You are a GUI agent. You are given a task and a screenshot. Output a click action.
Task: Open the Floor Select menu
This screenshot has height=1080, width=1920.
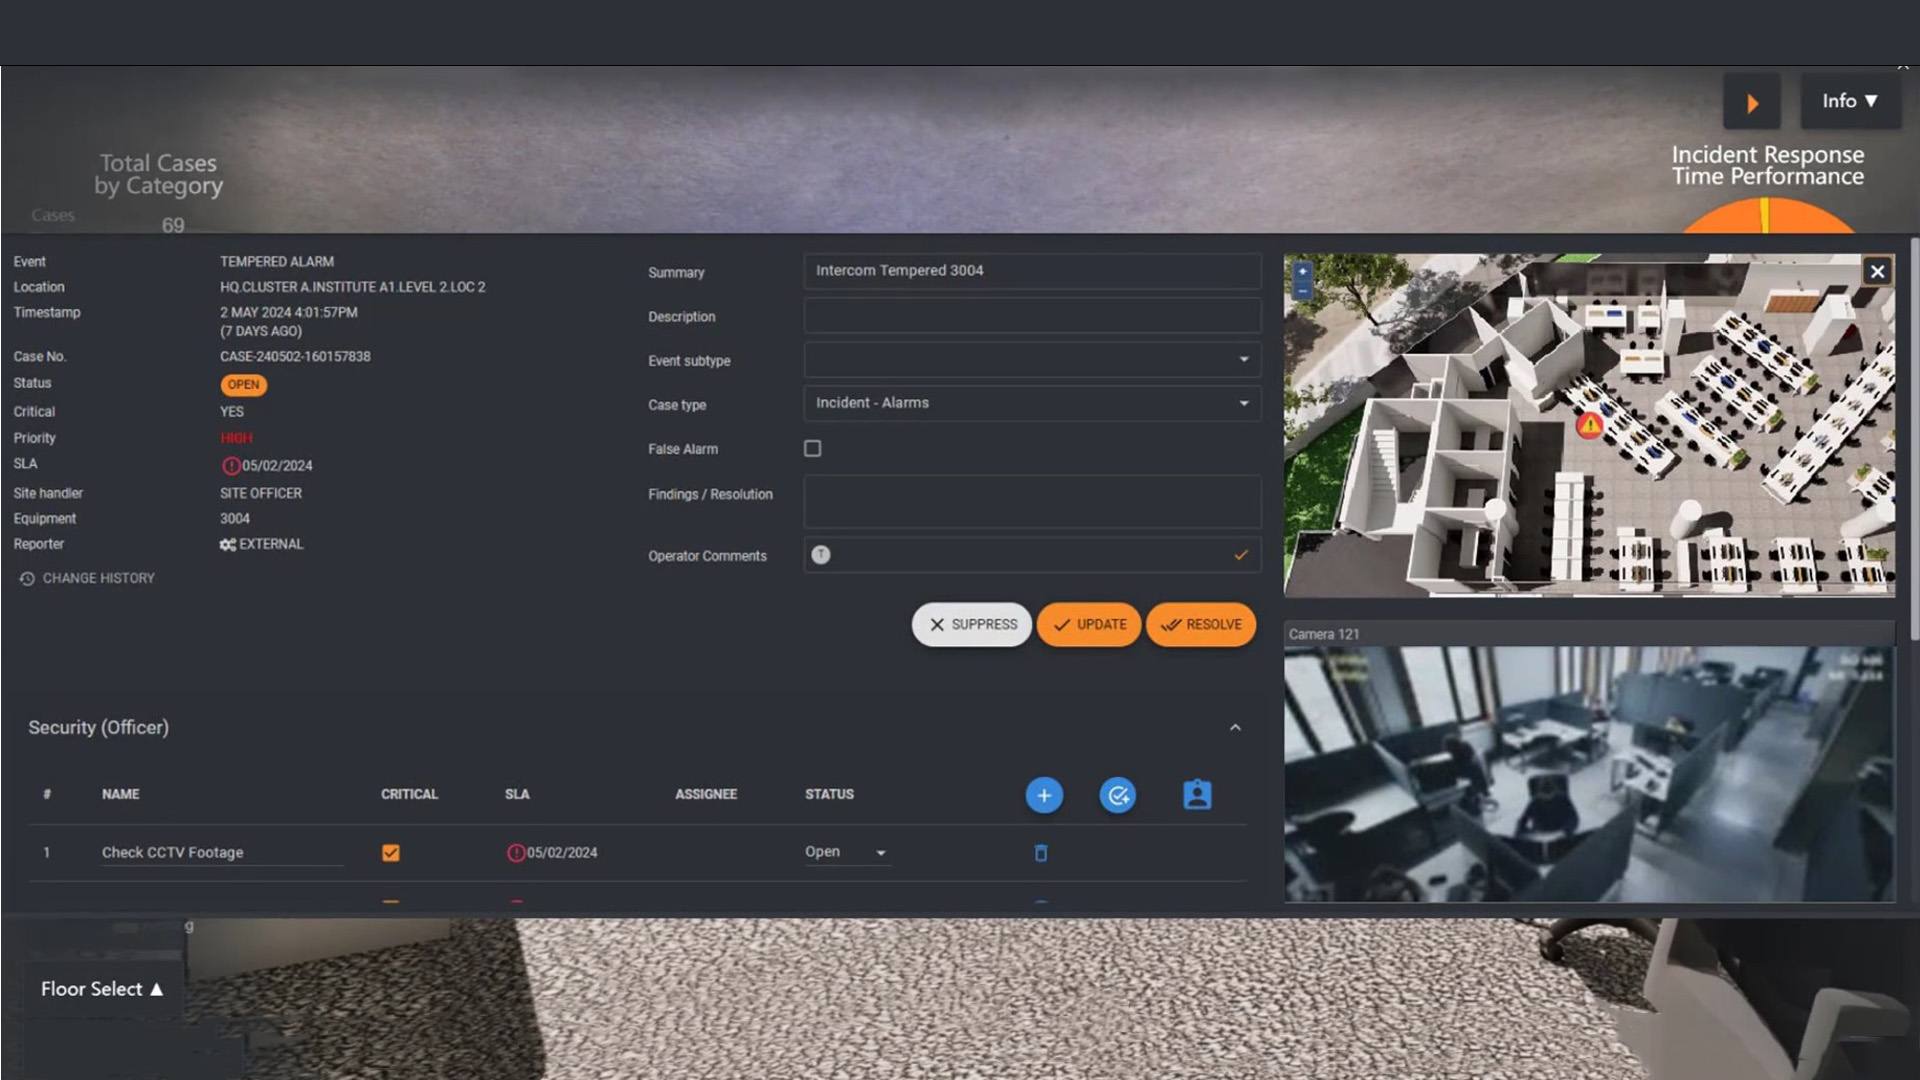[101, 989]
